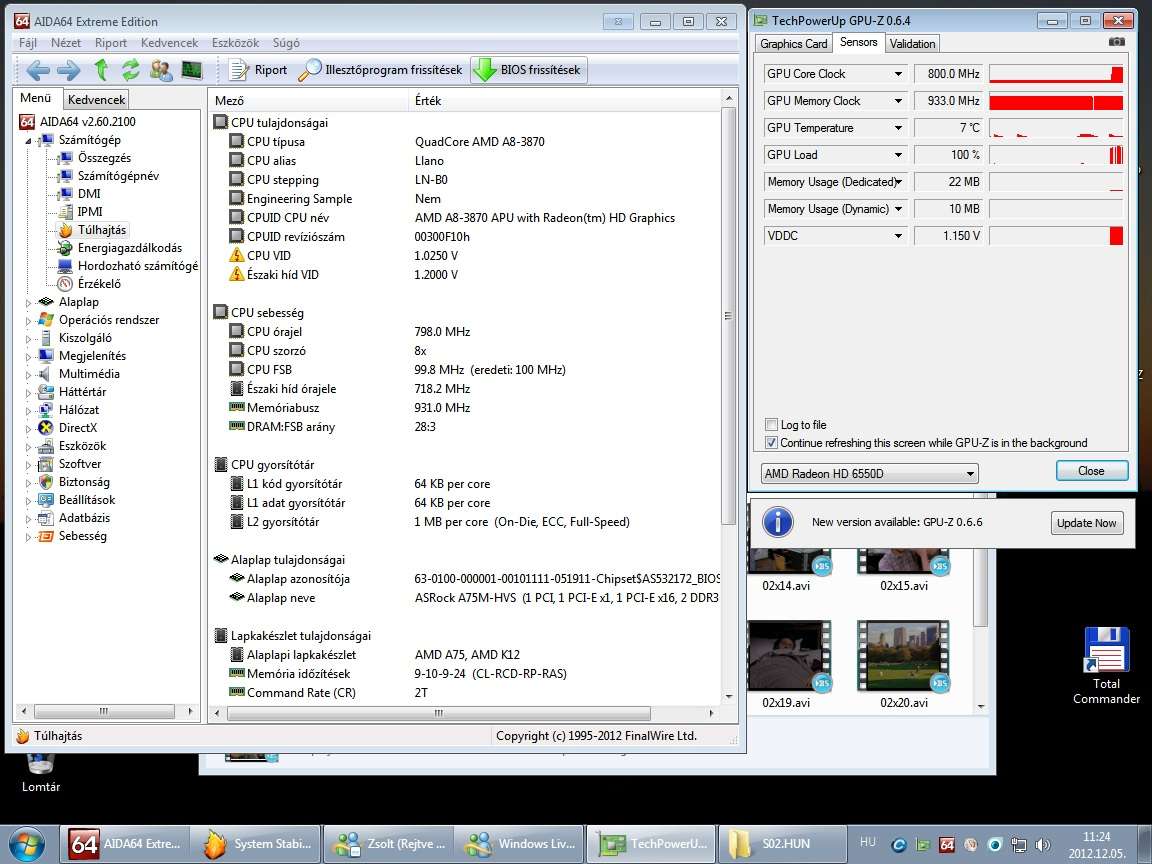The width and height of the screenshot is (1152, 864).
Task: Switch to System Stability taskbar item
Action: point(256,844)
